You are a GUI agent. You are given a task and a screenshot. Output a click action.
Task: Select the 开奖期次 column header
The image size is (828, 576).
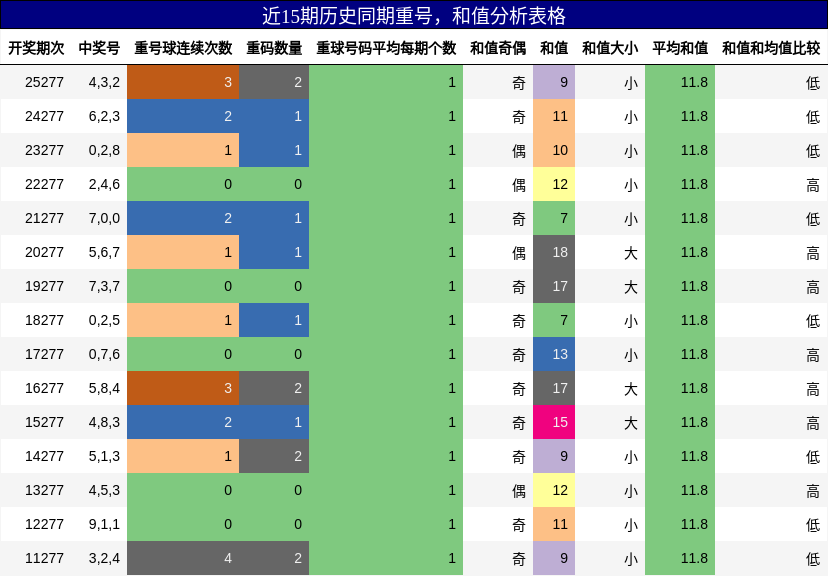click(36, 48)
